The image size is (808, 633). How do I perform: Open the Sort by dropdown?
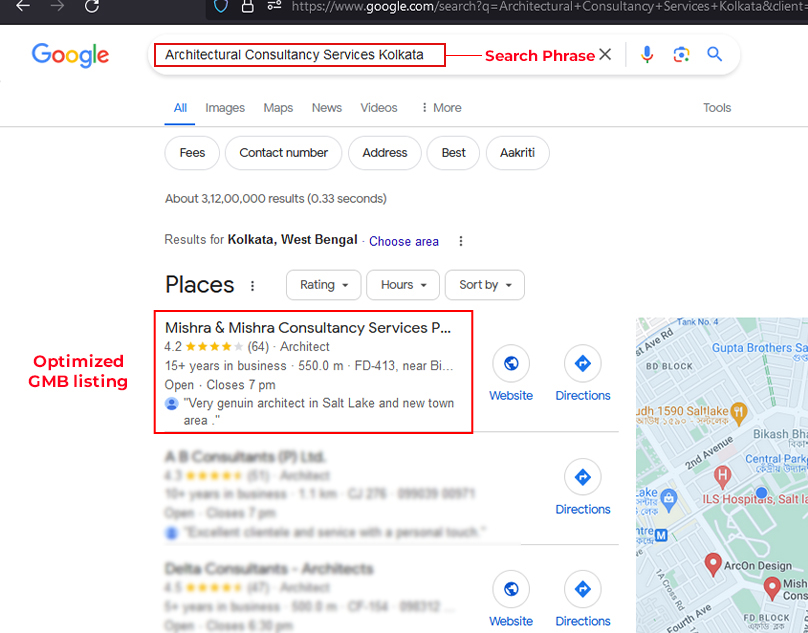[484, 285]
